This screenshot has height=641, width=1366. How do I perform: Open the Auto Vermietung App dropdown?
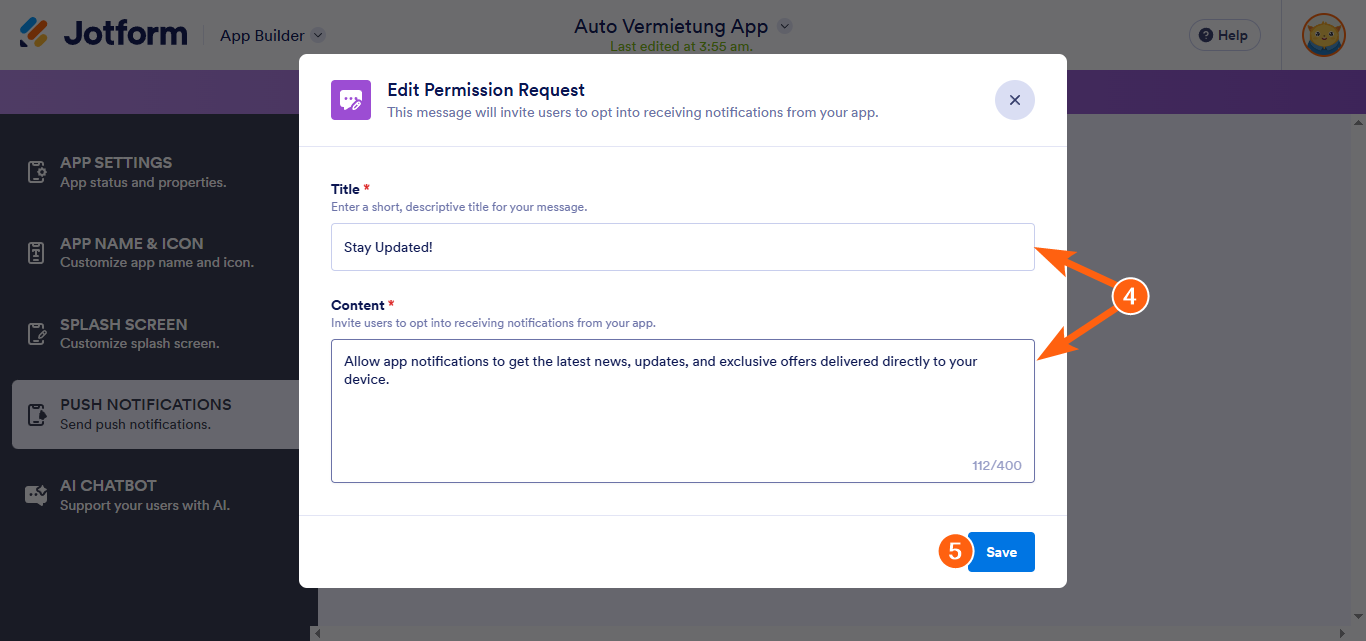click(786, 27)
